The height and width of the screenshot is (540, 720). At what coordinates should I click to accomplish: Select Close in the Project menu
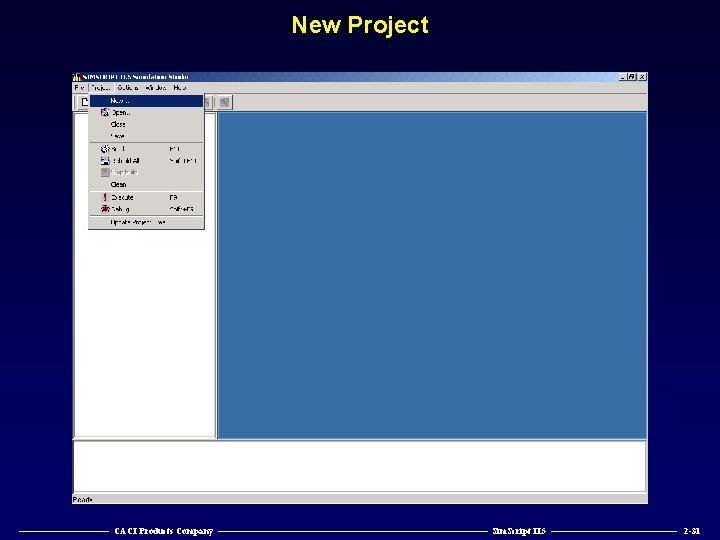click(x=146, y=124)
